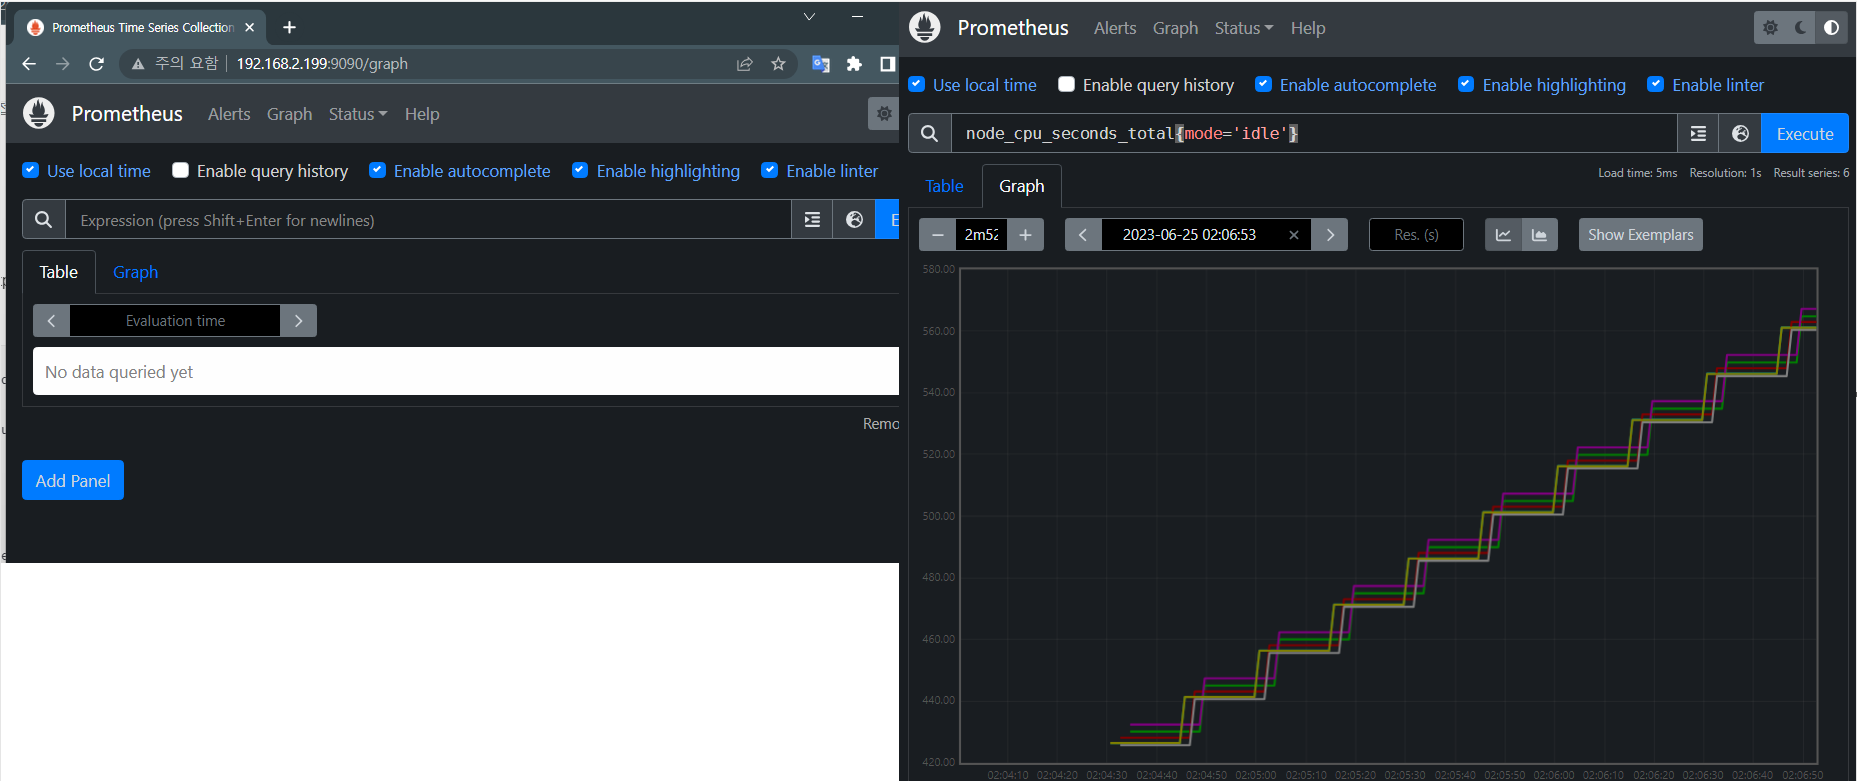1857x781 pixels.
Task: Format the node_cpu_seconds_total expression
Action: coord(1698,133)
